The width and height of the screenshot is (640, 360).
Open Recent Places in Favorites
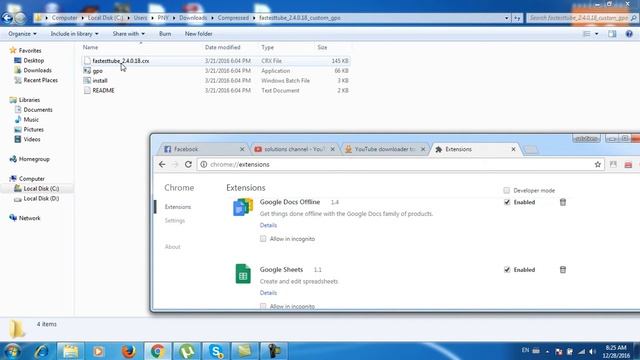click(x=40, y=80)
